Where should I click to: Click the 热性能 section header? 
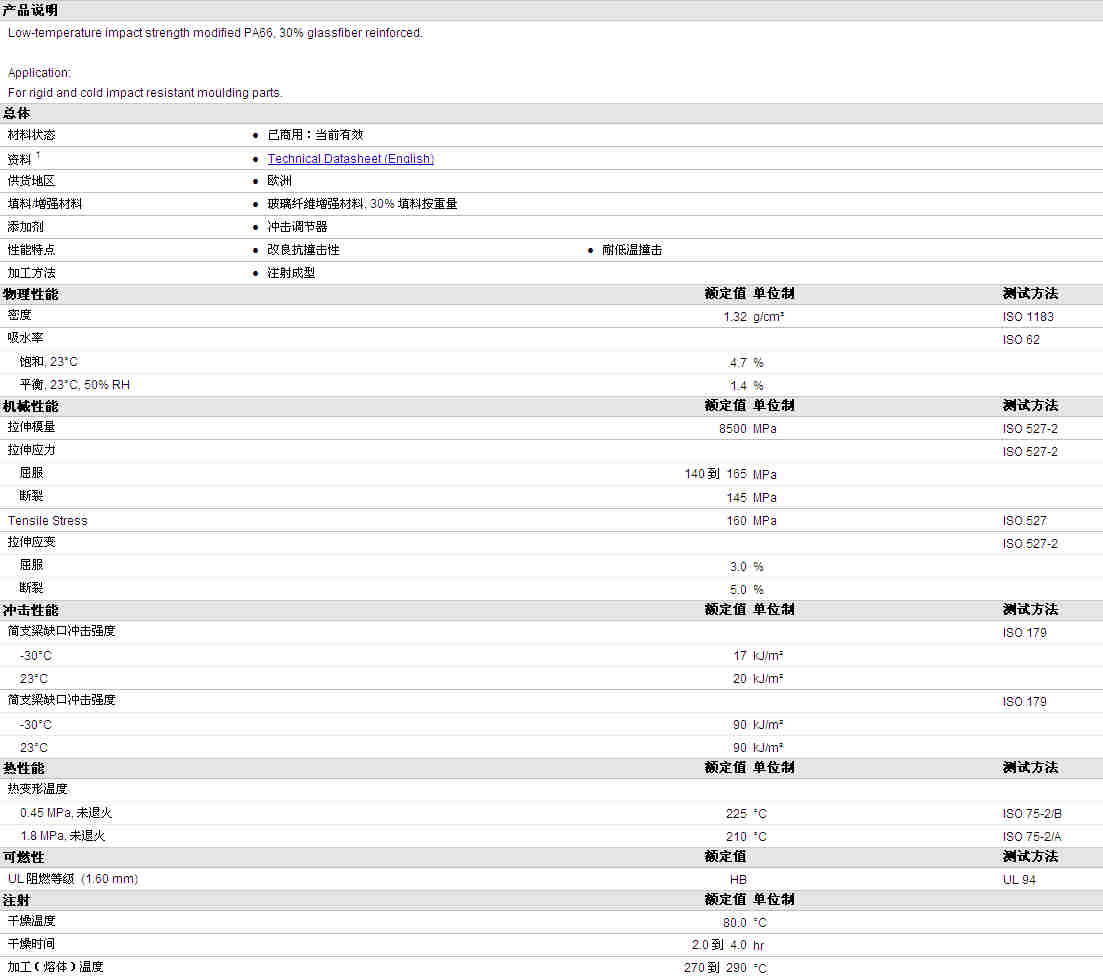tap(23, 769)
